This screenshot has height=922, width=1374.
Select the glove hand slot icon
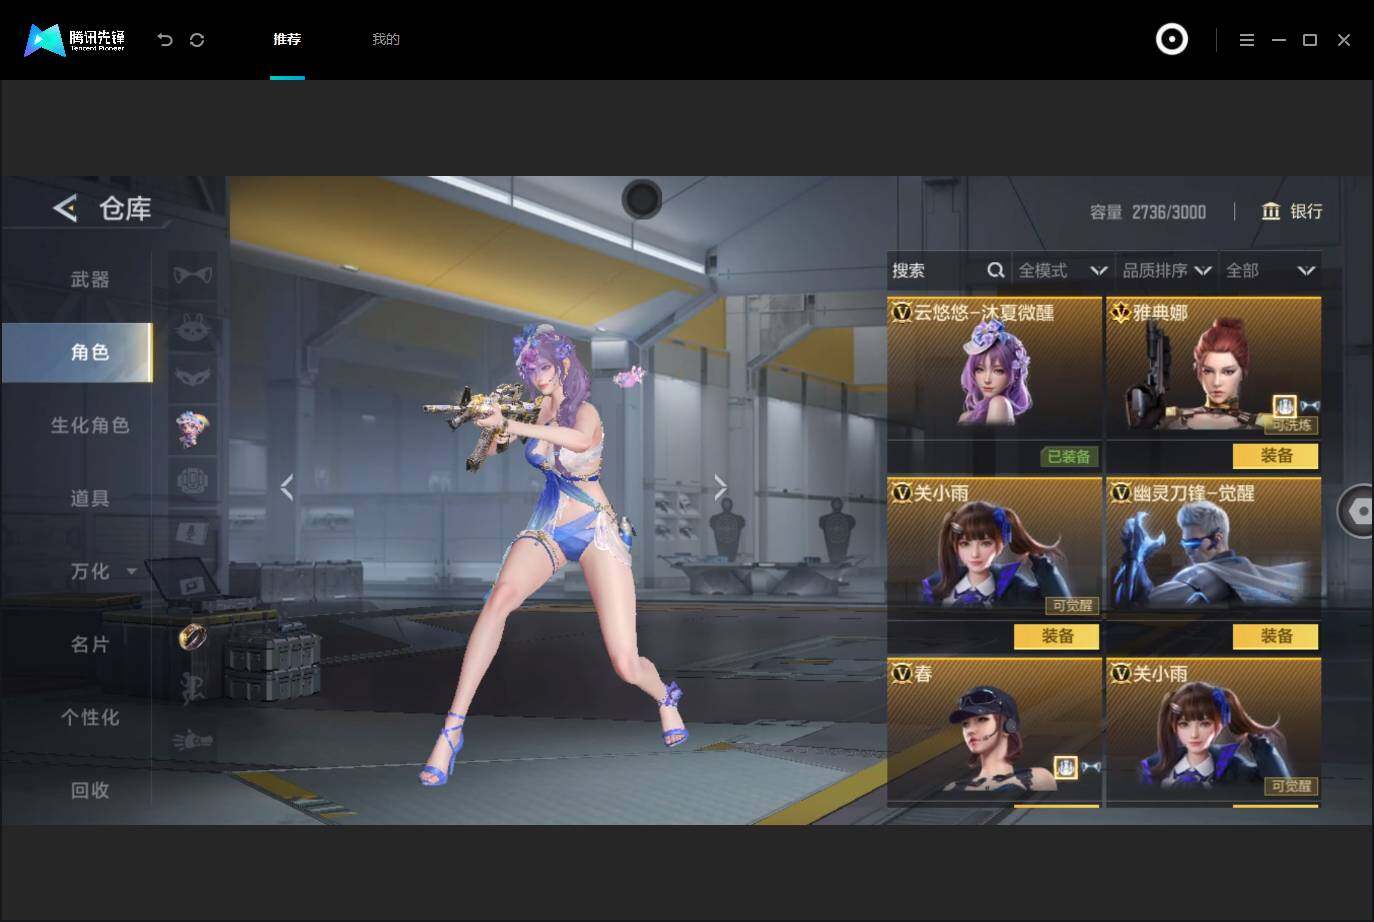pyautogui.click(x=192, y=740)
